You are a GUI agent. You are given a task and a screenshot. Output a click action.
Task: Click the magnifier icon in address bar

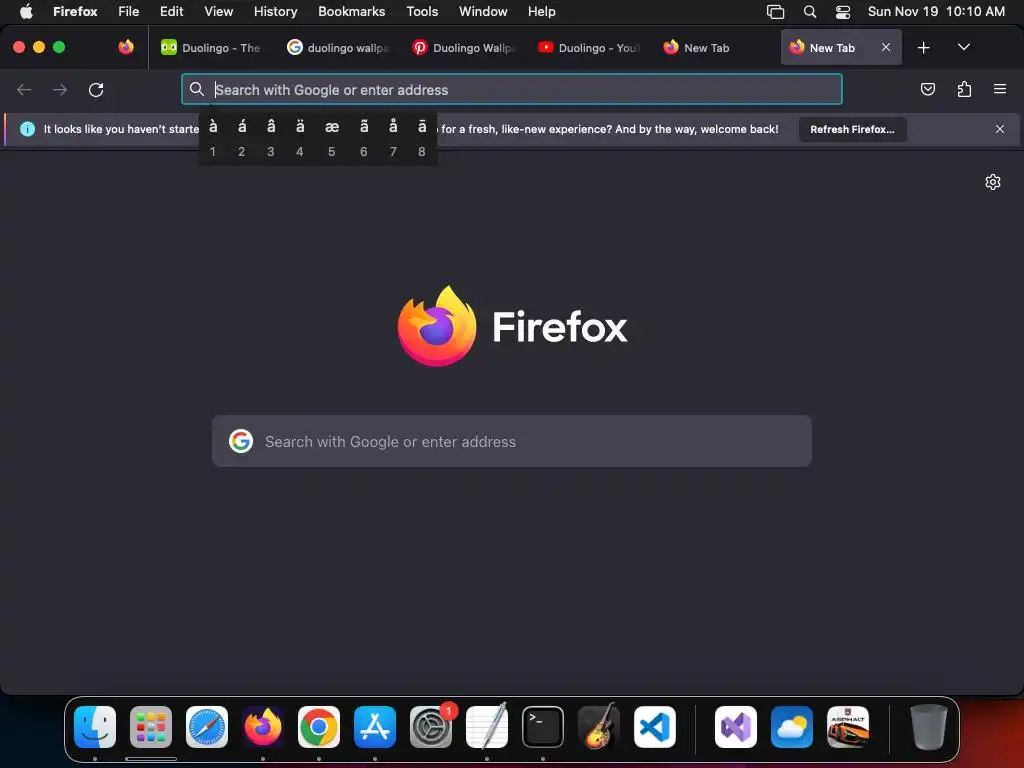[197, 89]
